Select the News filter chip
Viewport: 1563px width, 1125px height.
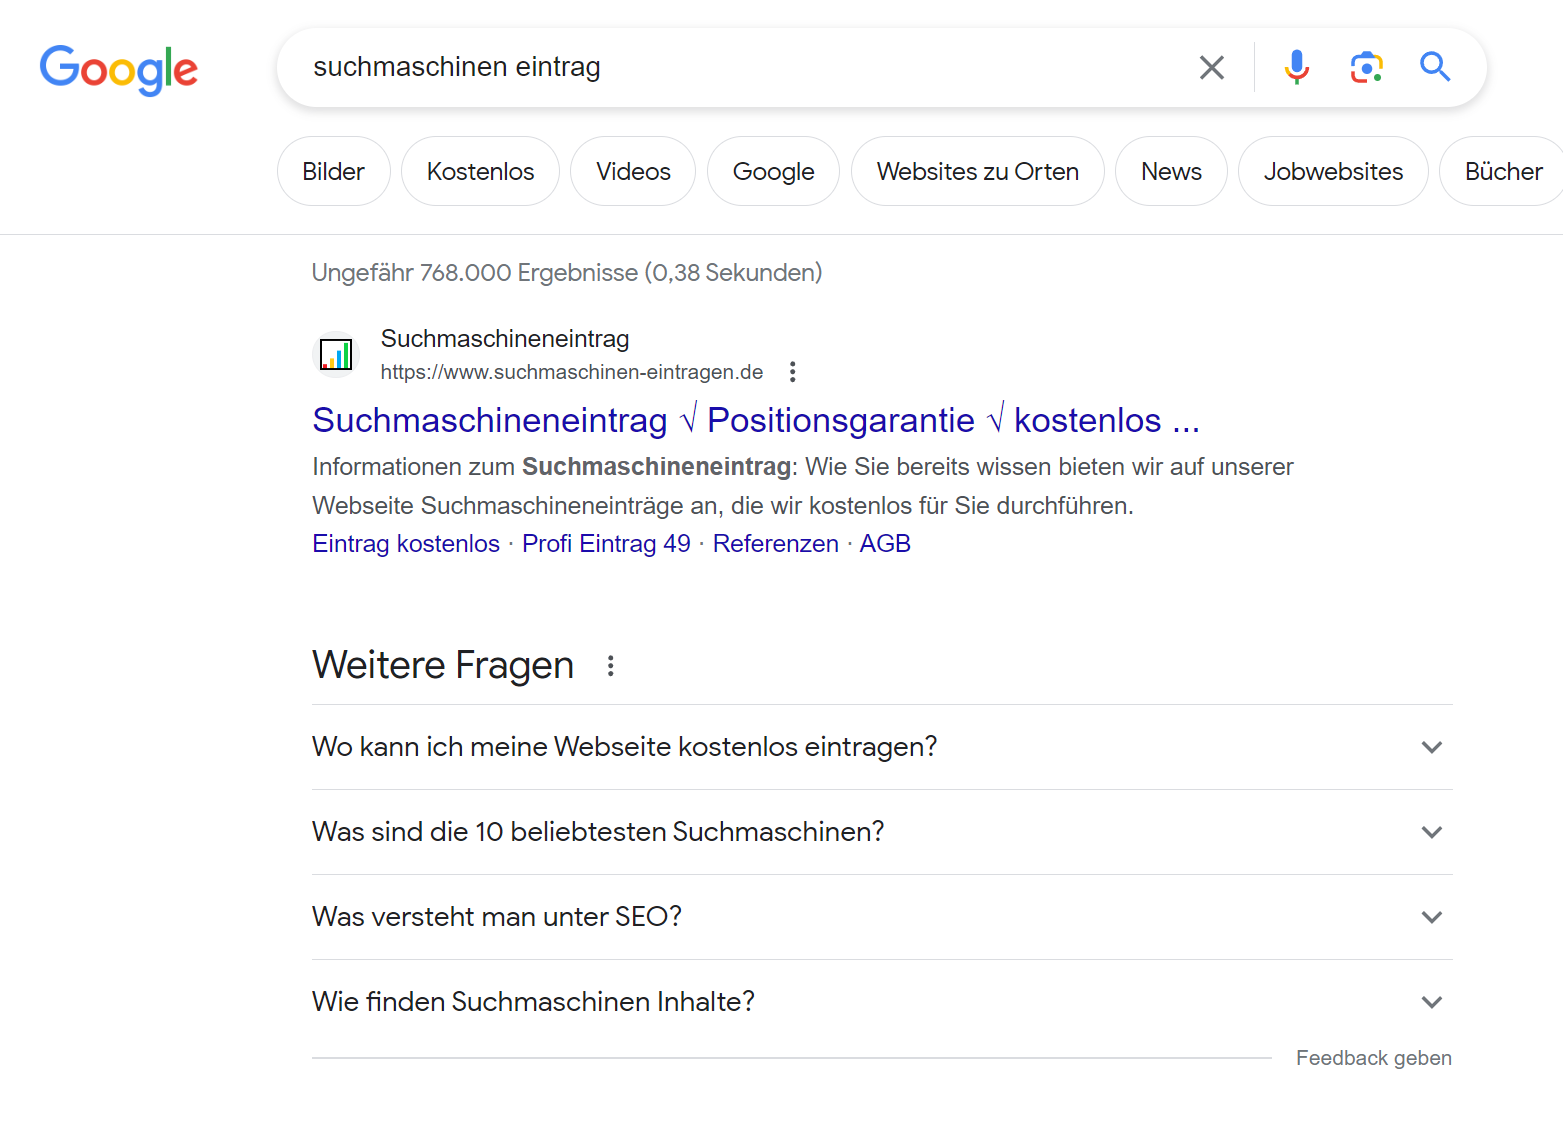(x=1171, y=172)
